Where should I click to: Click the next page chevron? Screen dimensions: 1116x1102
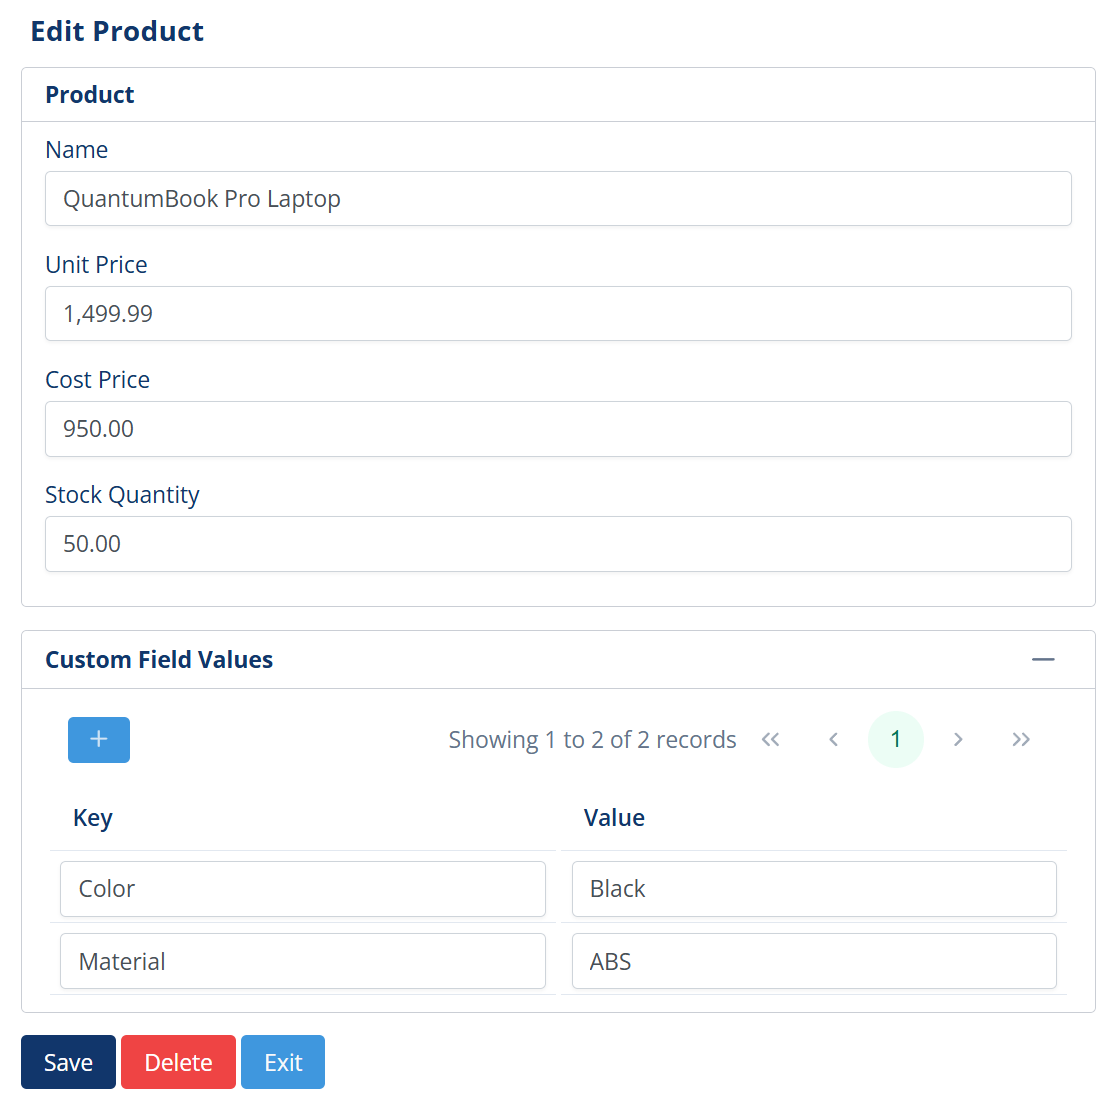[x=958, y=739]
